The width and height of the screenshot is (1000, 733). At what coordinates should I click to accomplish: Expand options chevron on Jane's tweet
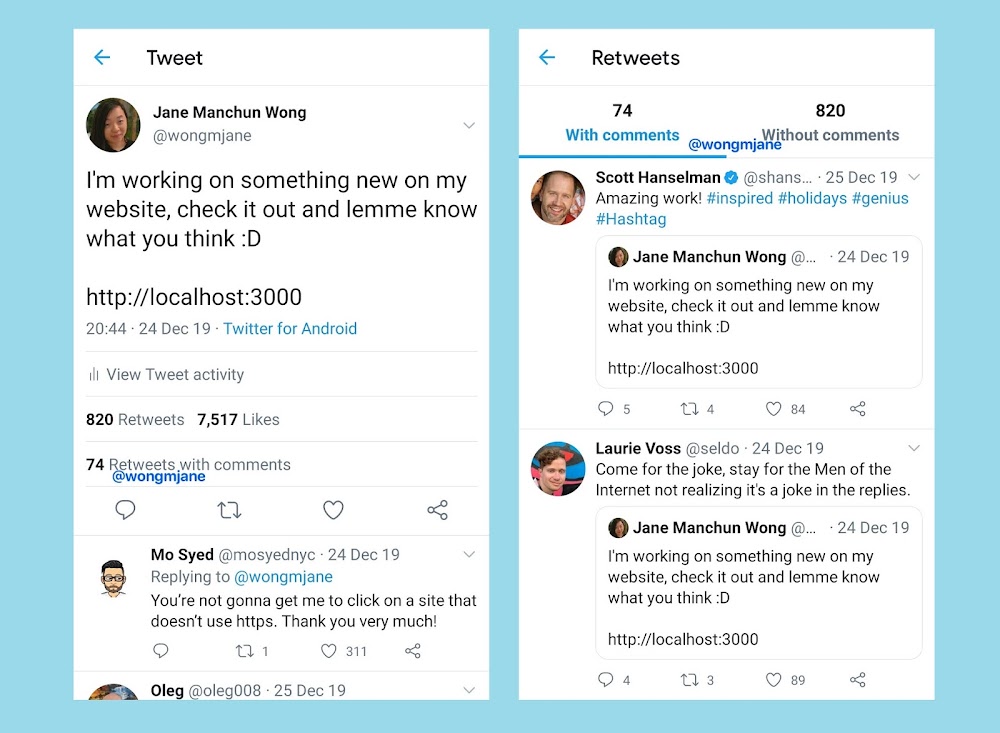click(469, 125)
